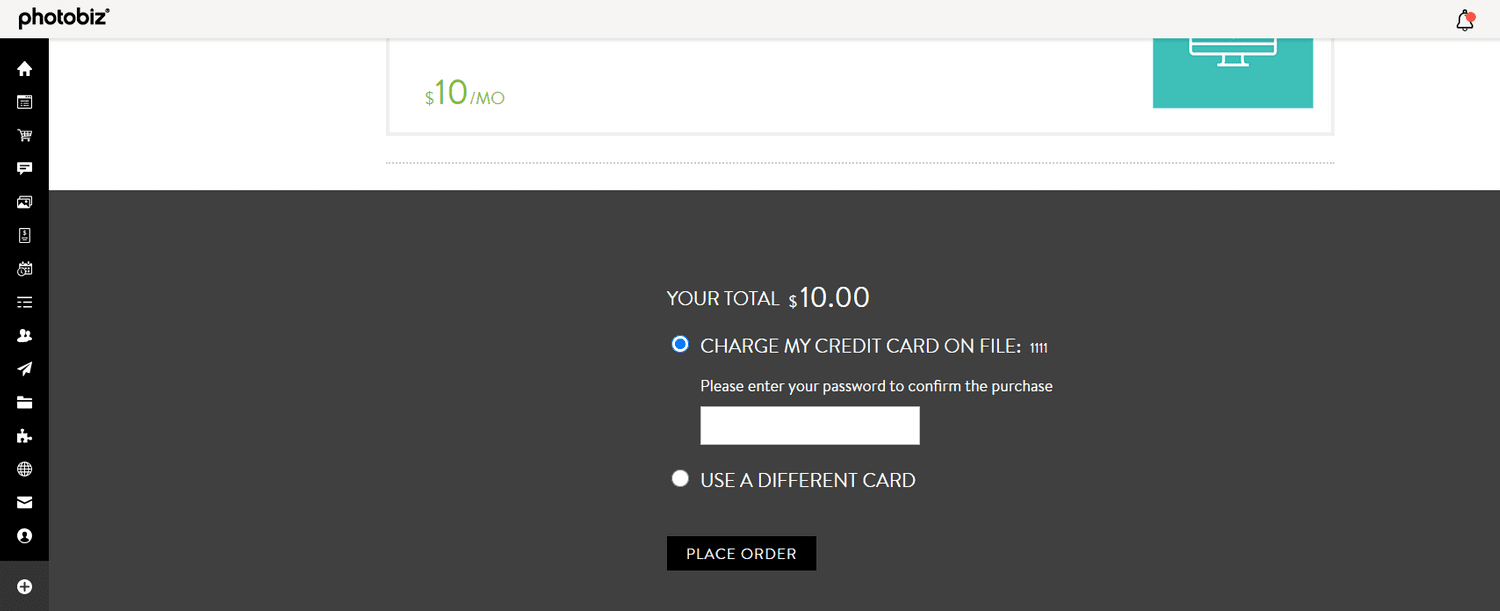
Task: Go to the Home sidebar icon
Action: coord(25,69)
